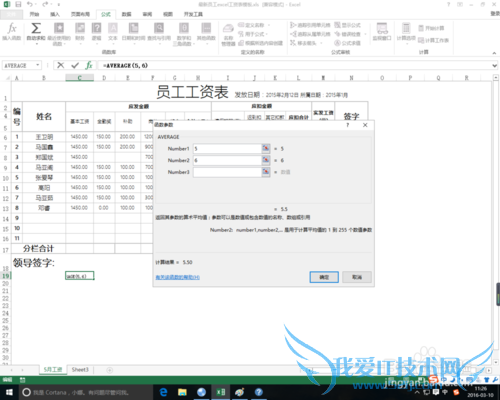Open the More Functions icon

206,32
